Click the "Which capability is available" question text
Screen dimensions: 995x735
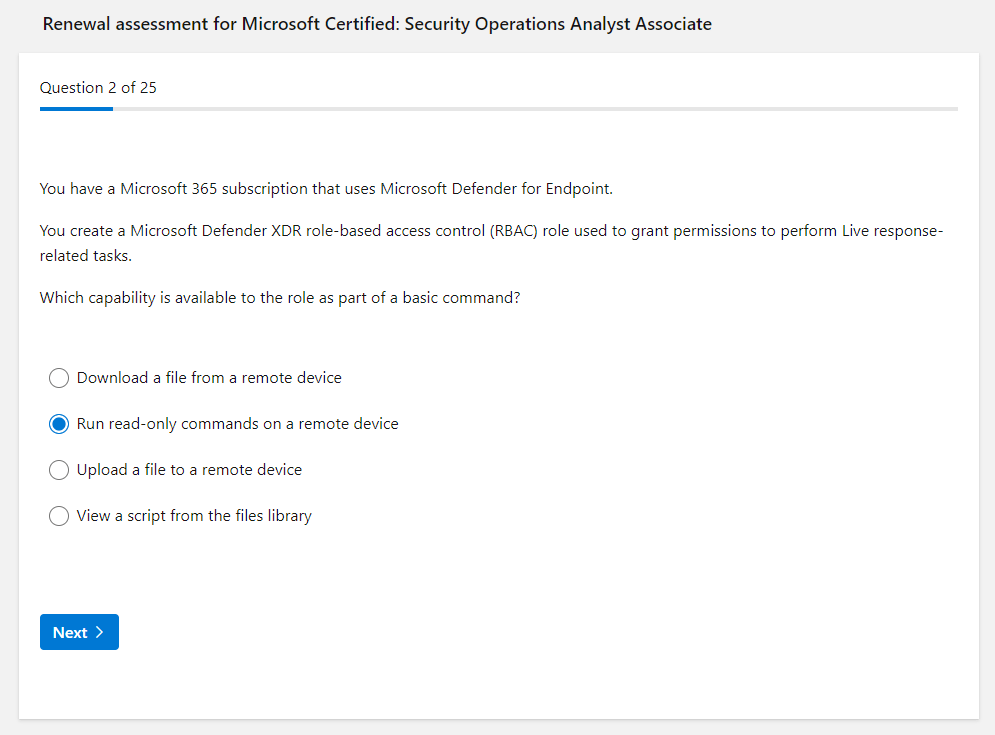click(x=280, y=298)
